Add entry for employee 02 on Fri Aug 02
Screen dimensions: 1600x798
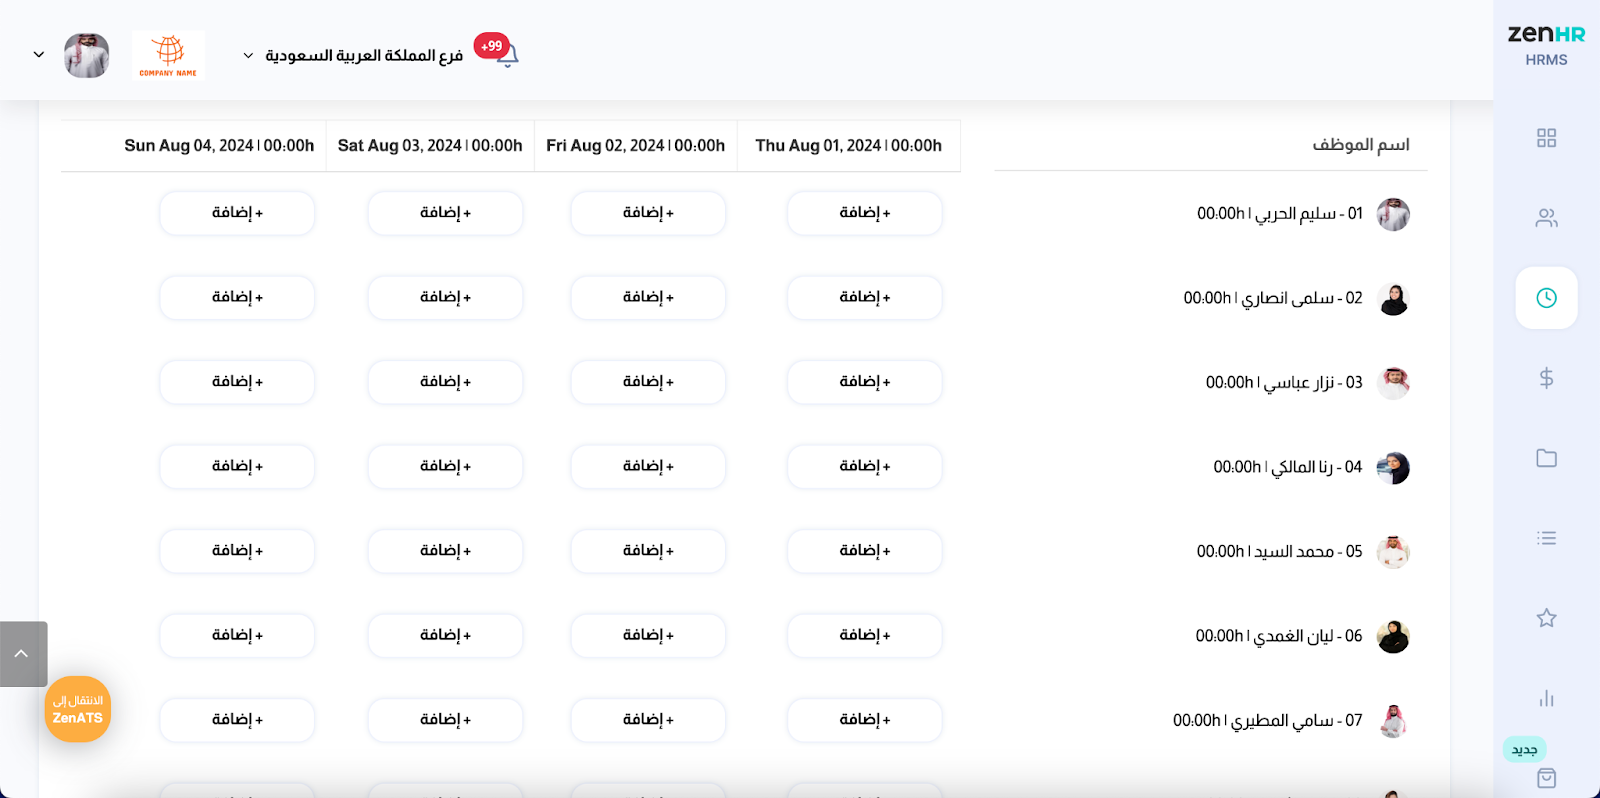pyautogui.click(x=648, y=297)
